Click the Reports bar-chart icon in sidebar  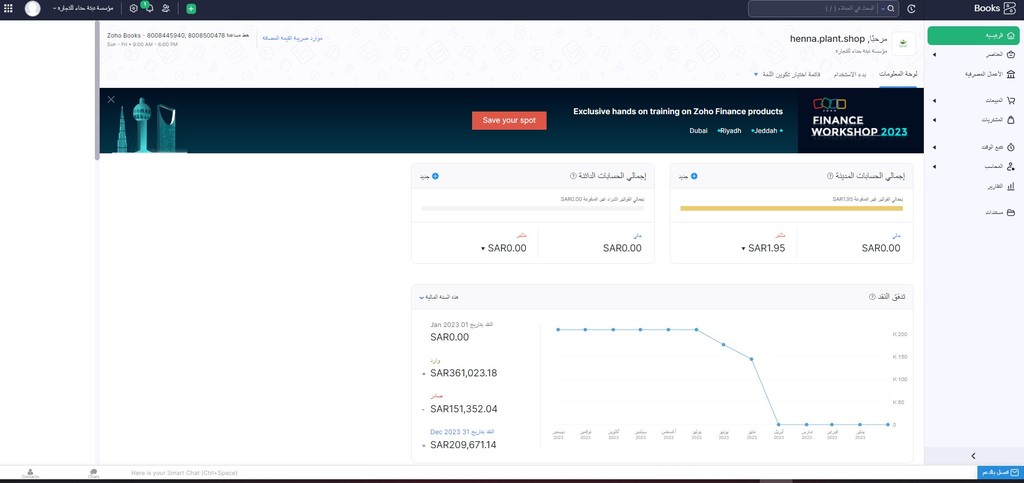(x=1011, y=186)
